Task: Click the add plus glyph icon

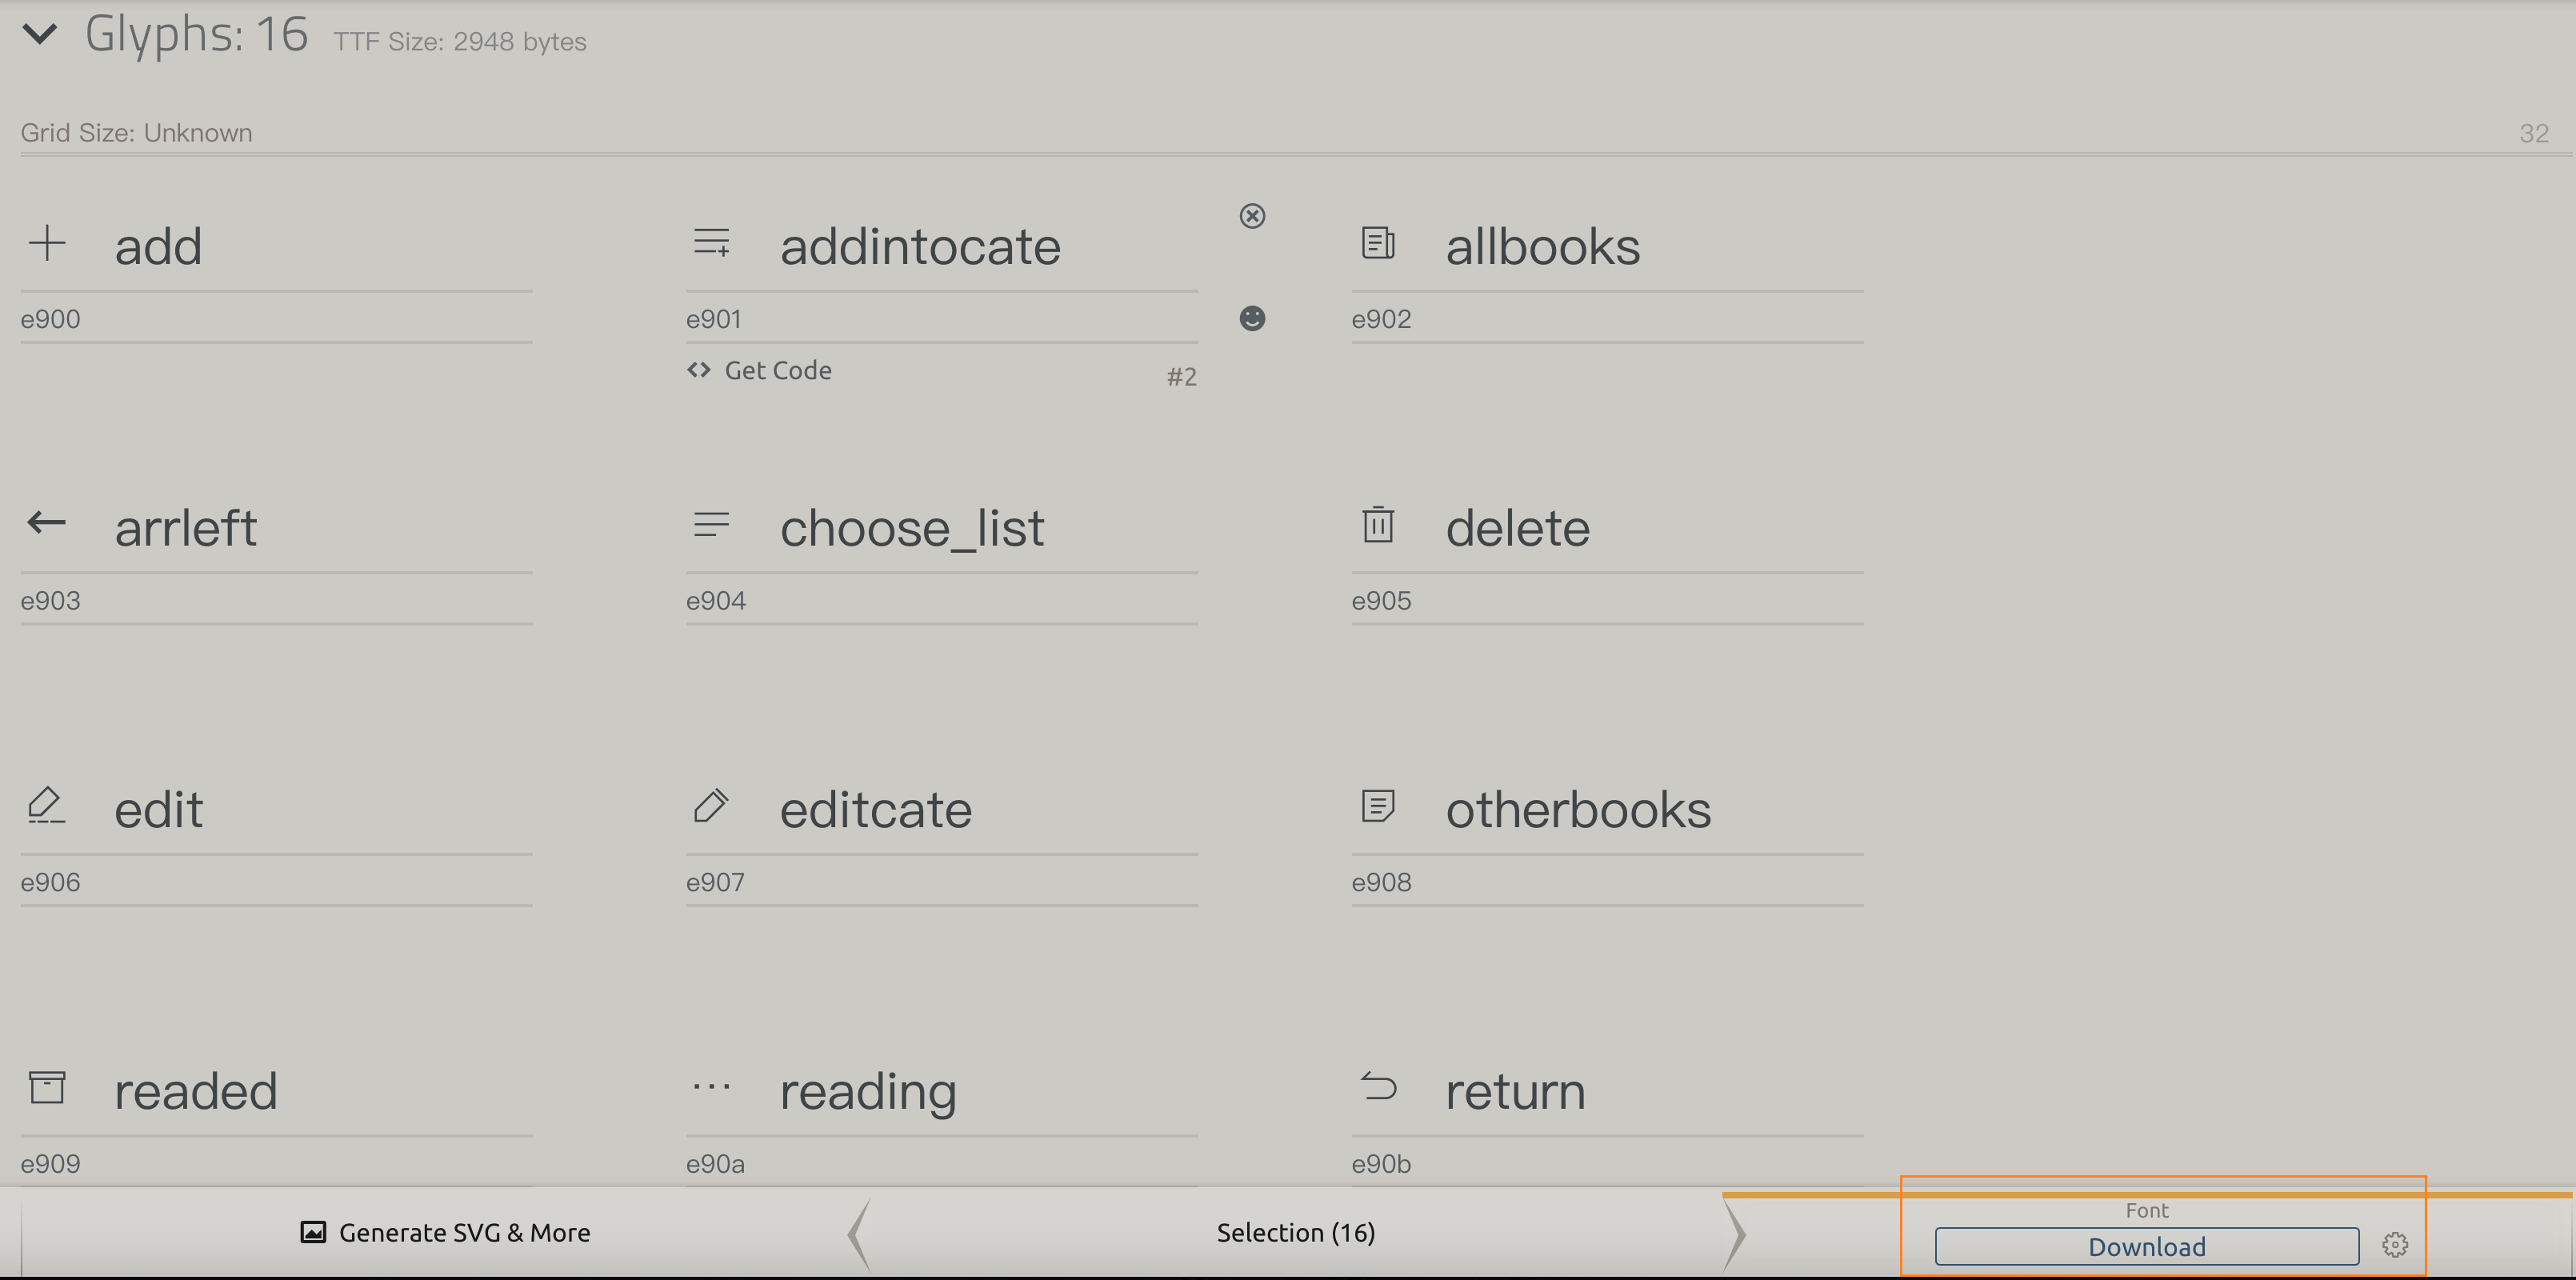Action: point(47,243)
